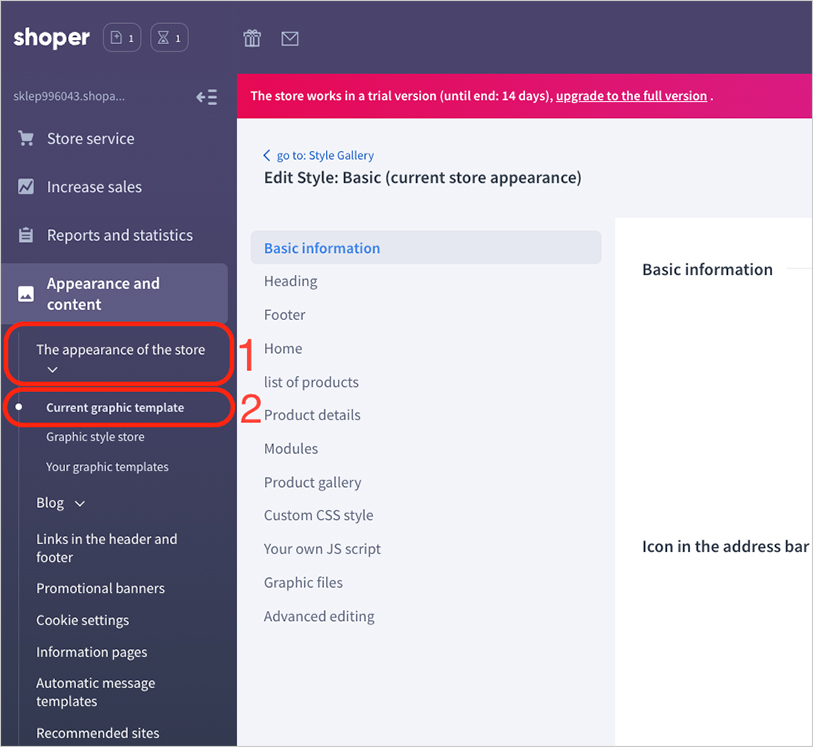
Task: Switch to Product gallery tab
Action: coord(313,482)
